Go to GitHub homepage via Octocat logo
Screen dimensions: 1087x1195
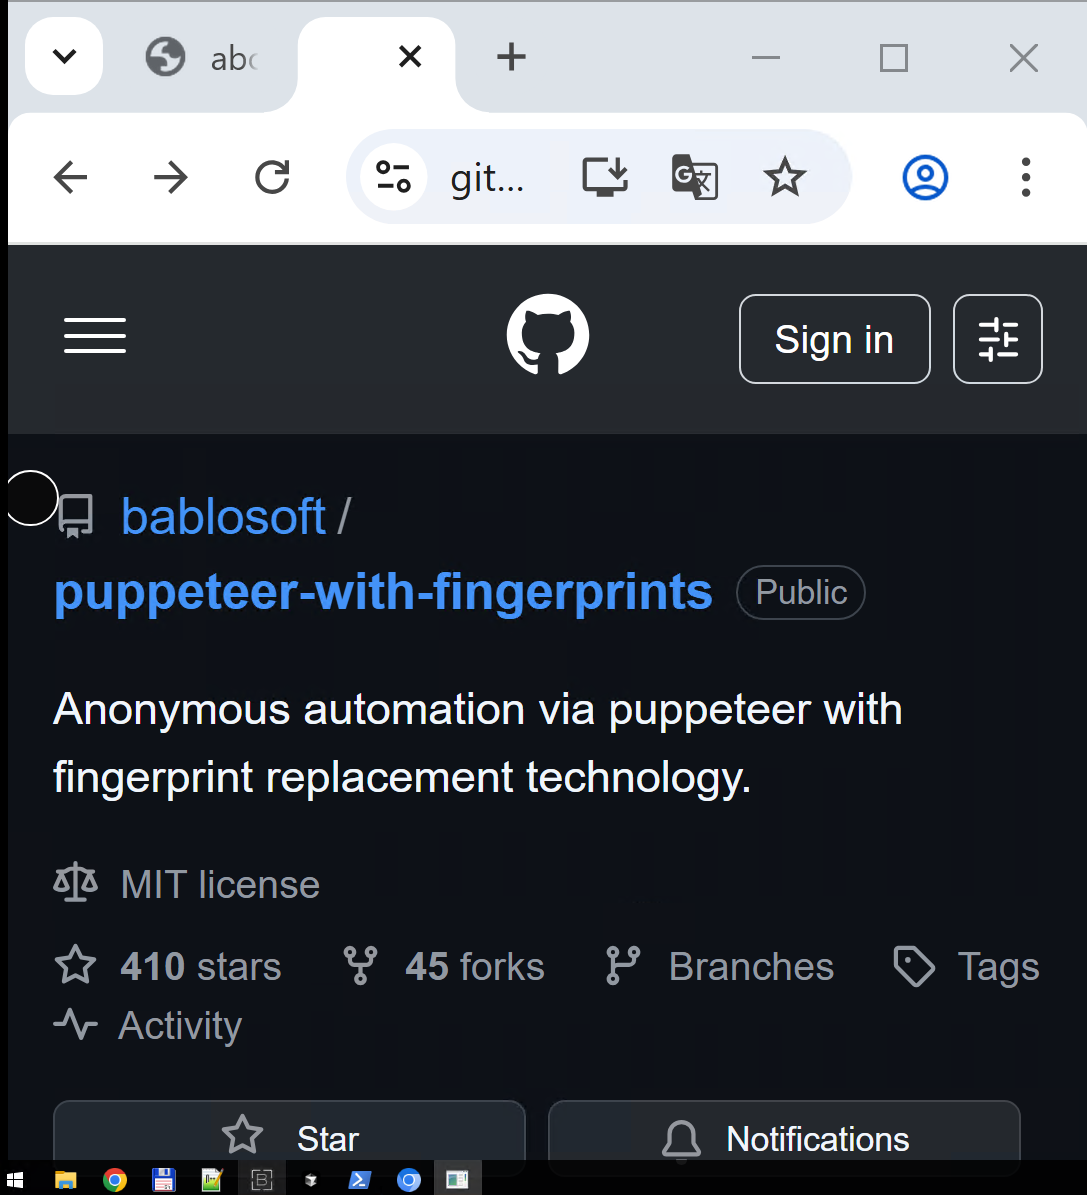(547, 335)
